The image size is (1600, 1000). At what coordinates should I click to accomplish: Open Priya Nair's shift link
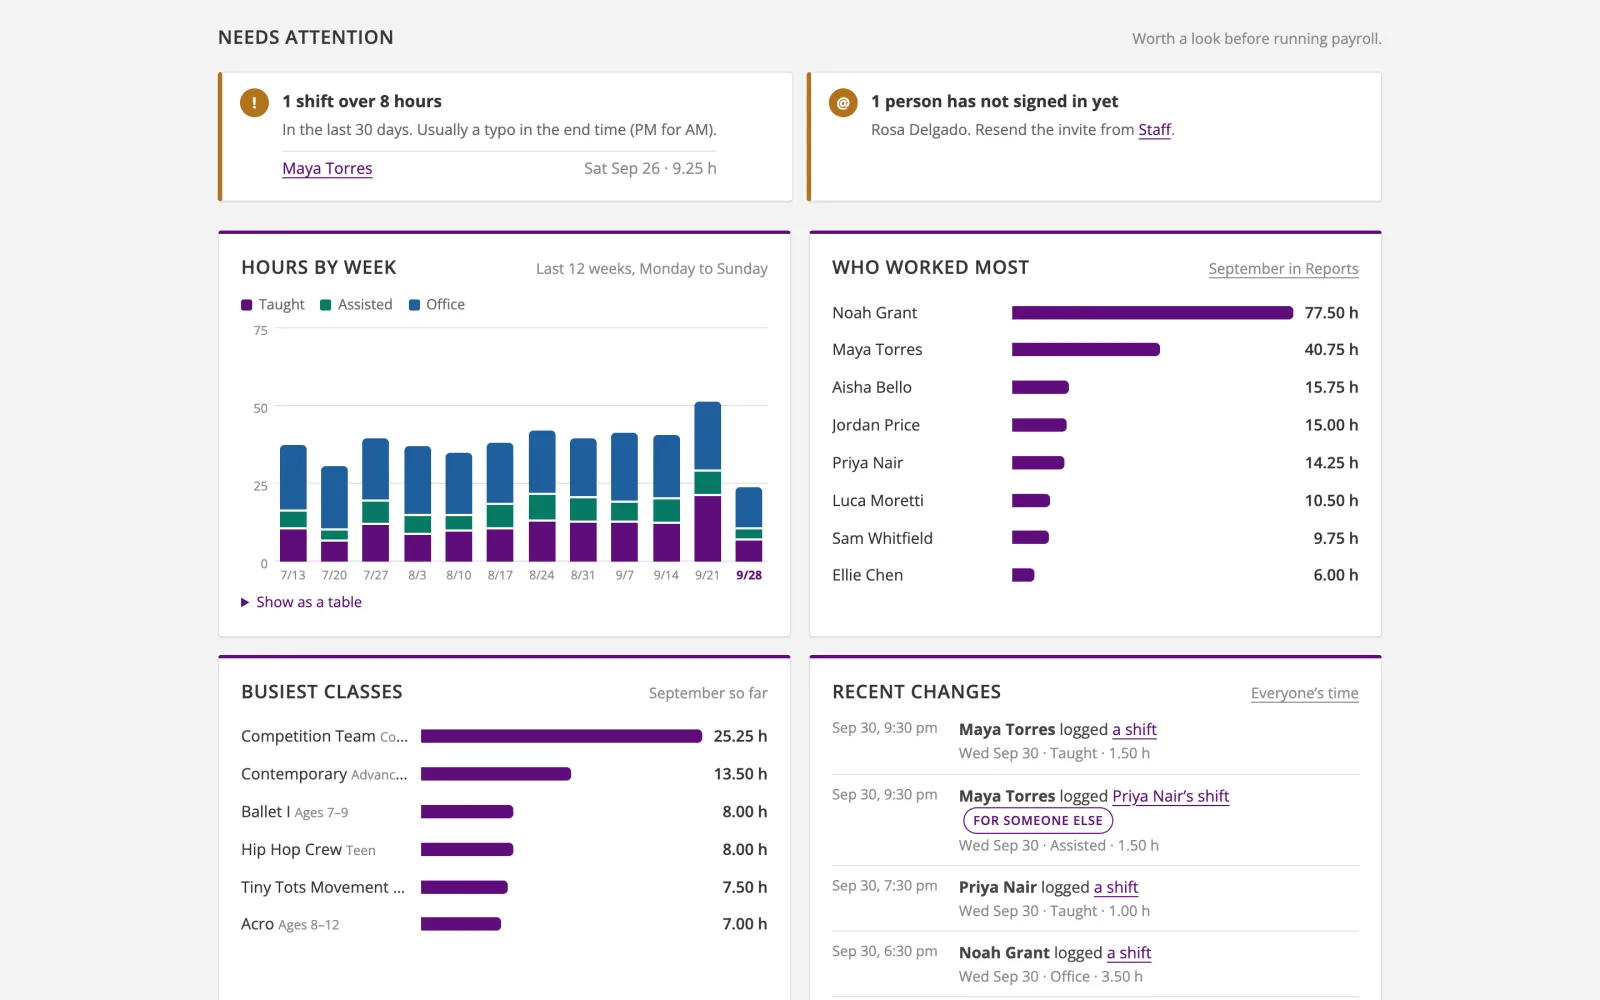1170,796
